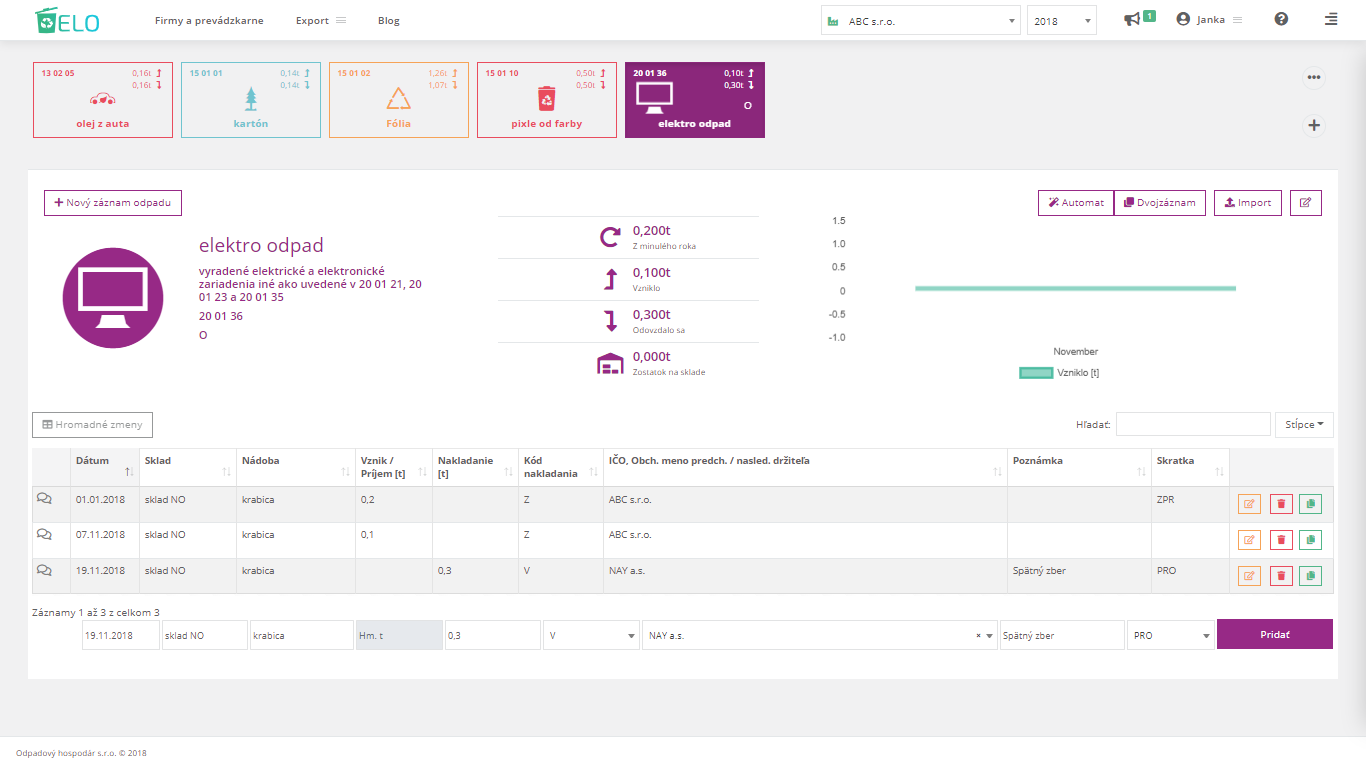Open the PRO abbreviation dropdown
Viewport: 1366px width, 768px height.
(1171, 635)
